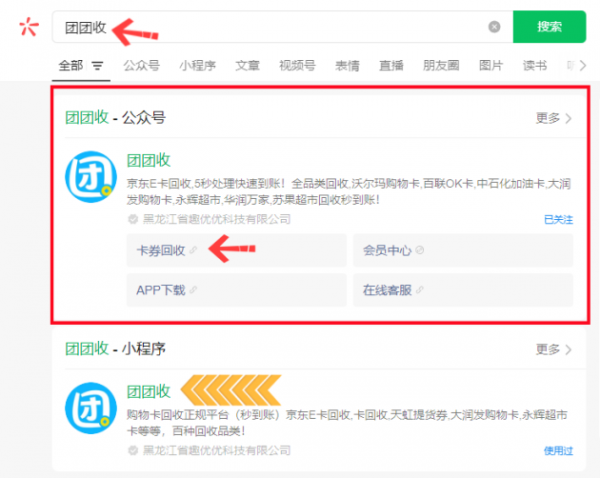
Task: Open the 会员中心 menu entry
Action: click(x=463, y=250)
